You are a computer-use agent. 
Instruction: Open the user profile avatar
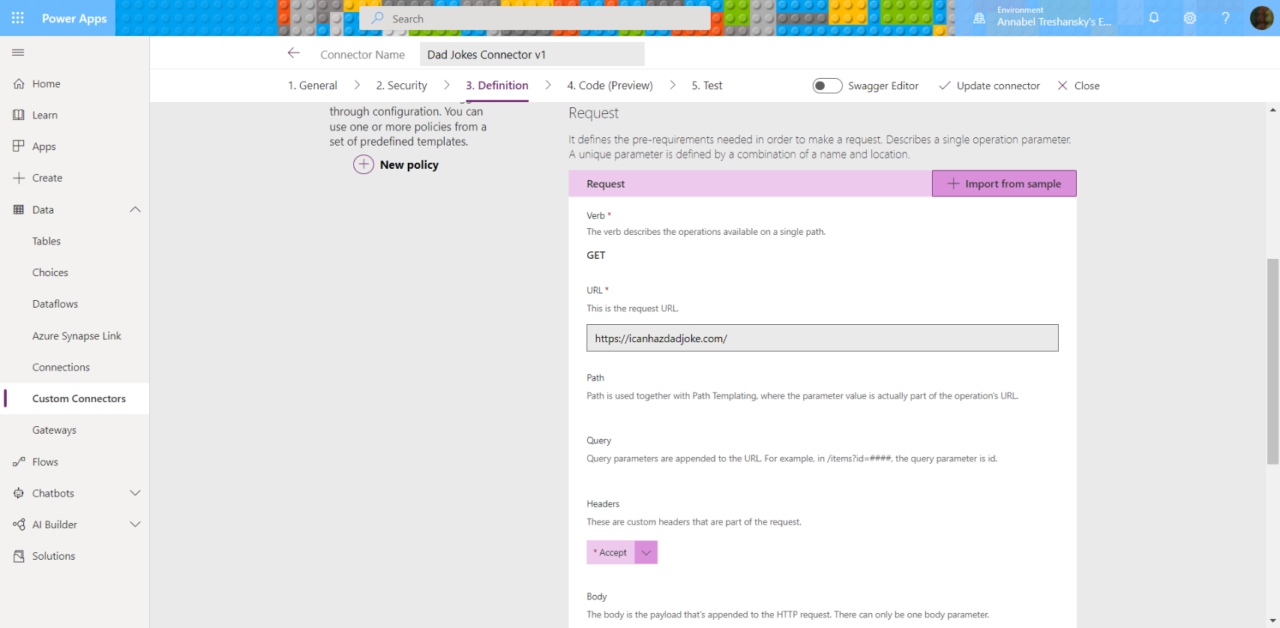point(1261,18)
